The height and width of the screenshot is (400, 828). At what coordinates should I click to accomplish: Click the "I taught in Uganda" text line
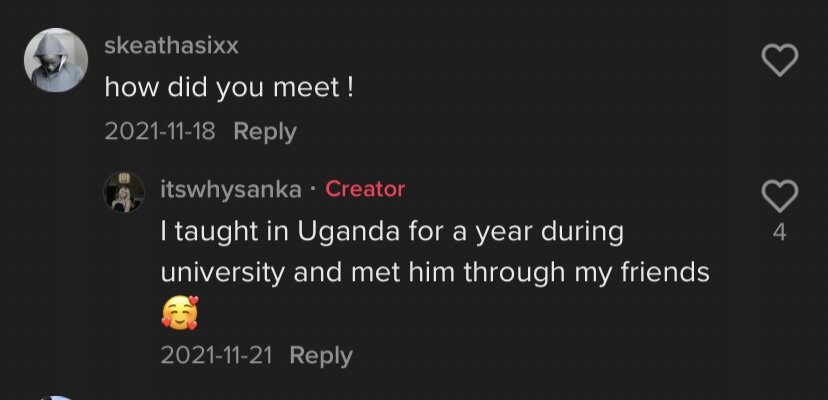point(392,231)
